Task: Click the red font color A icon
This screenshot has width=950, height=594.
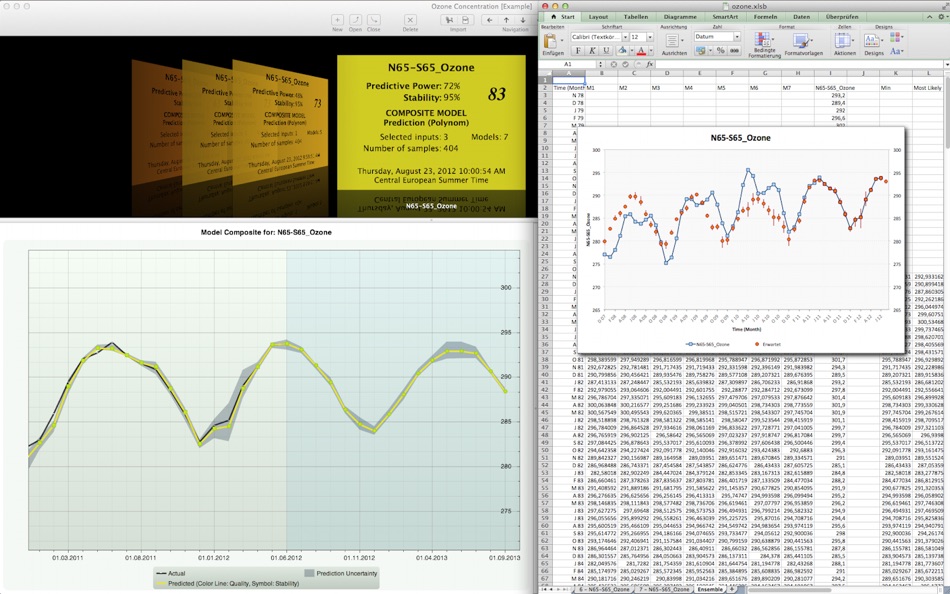Action: pyautogui.click(x=641, y=50)
